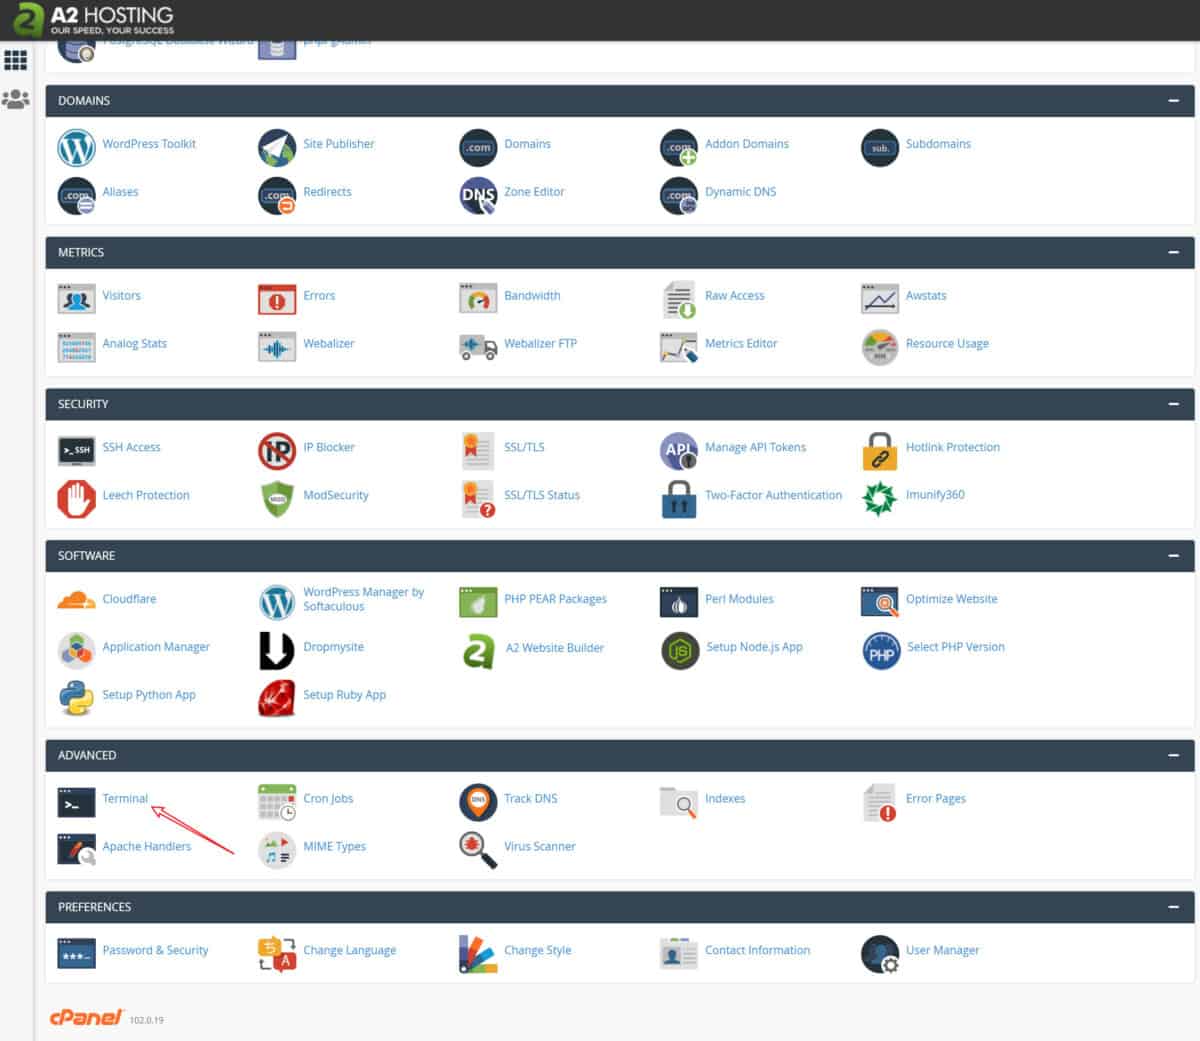
Task: Open the Select PHP Version icon
Action: click(x=881, y=651)
